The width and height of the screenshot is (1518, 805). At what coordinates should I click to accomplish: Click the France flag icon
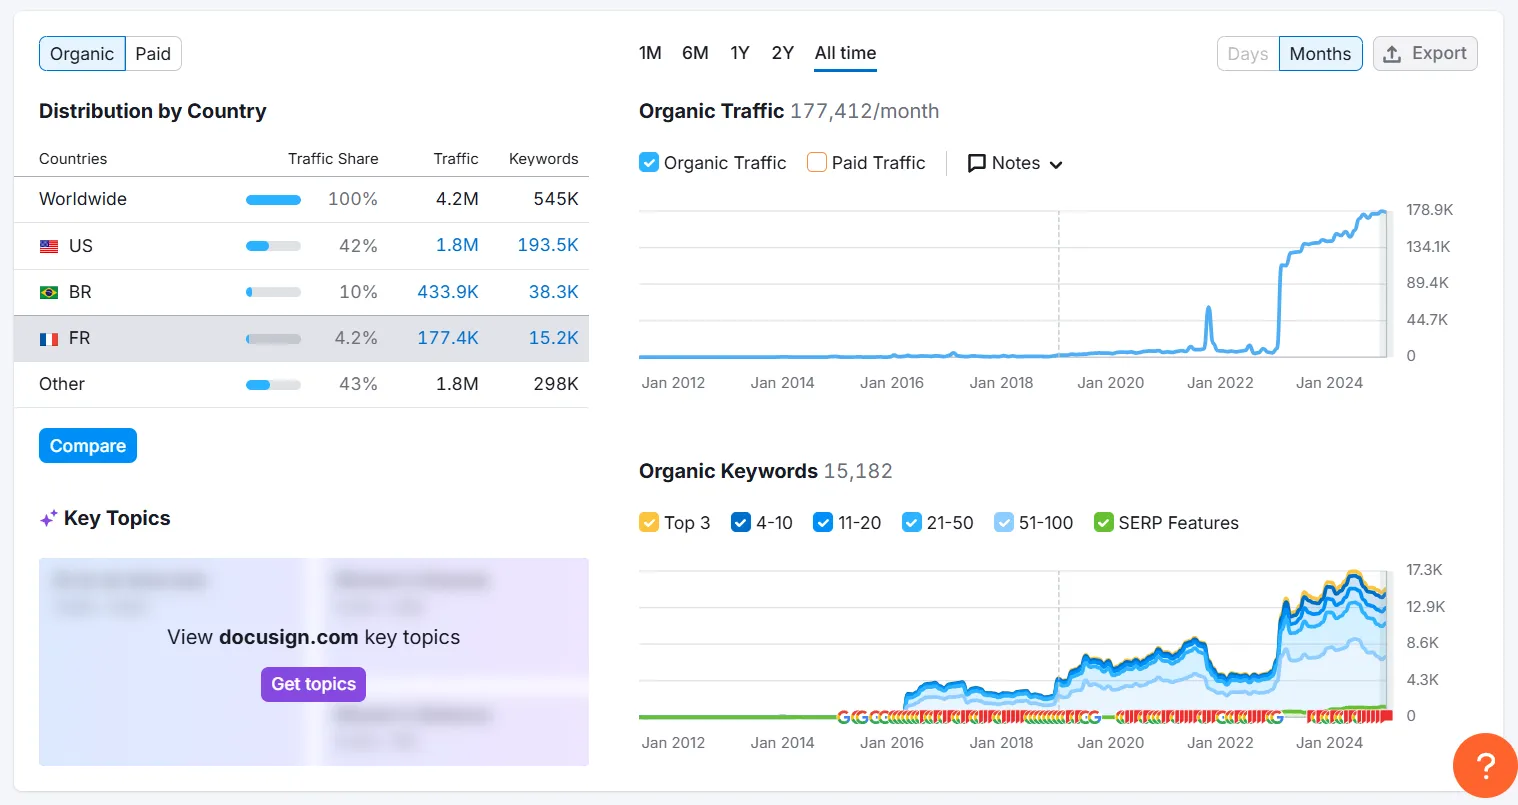coord(49,339)
